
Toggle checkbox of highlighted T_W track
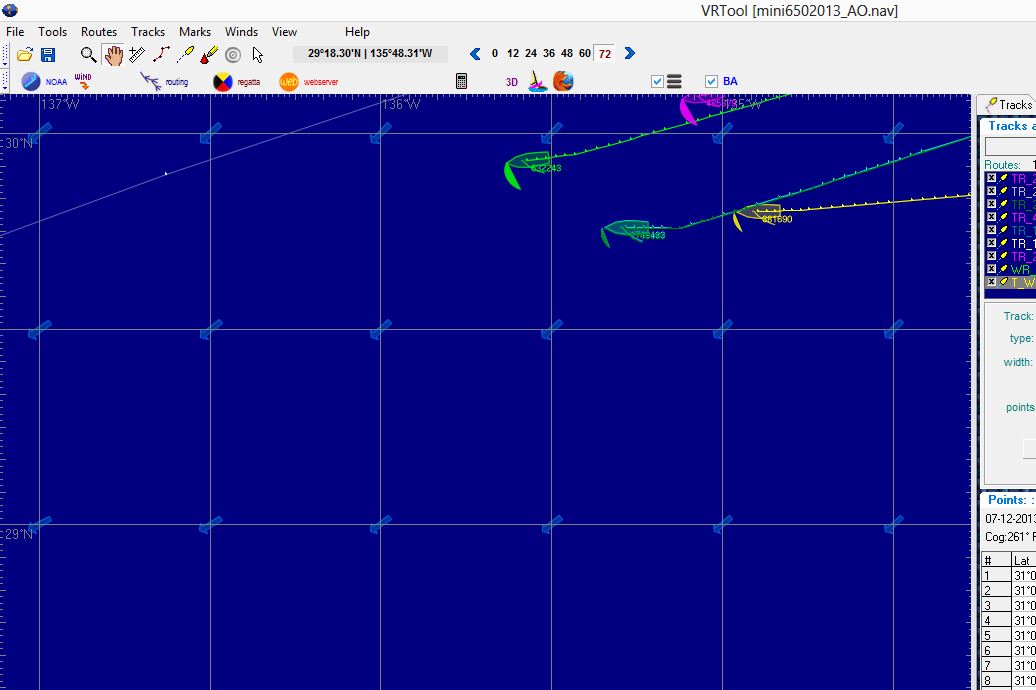(991, 282)
